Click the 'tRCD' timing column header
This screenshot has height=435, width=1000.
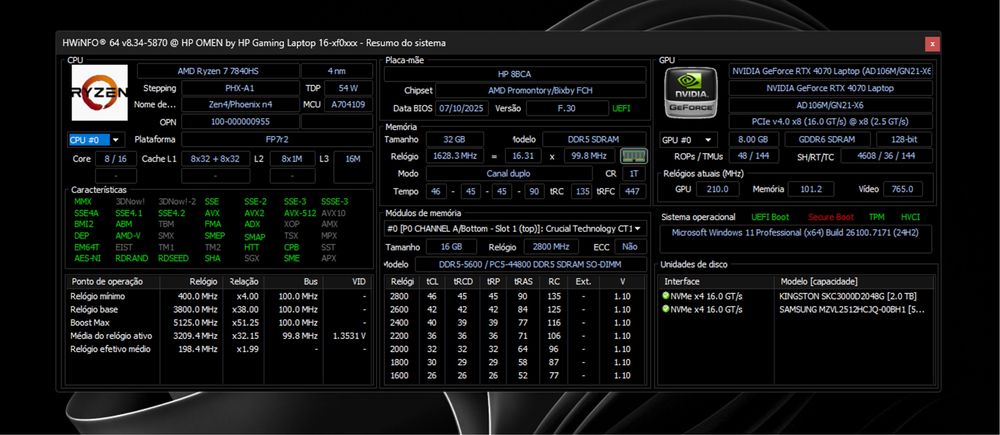(462, 281)
